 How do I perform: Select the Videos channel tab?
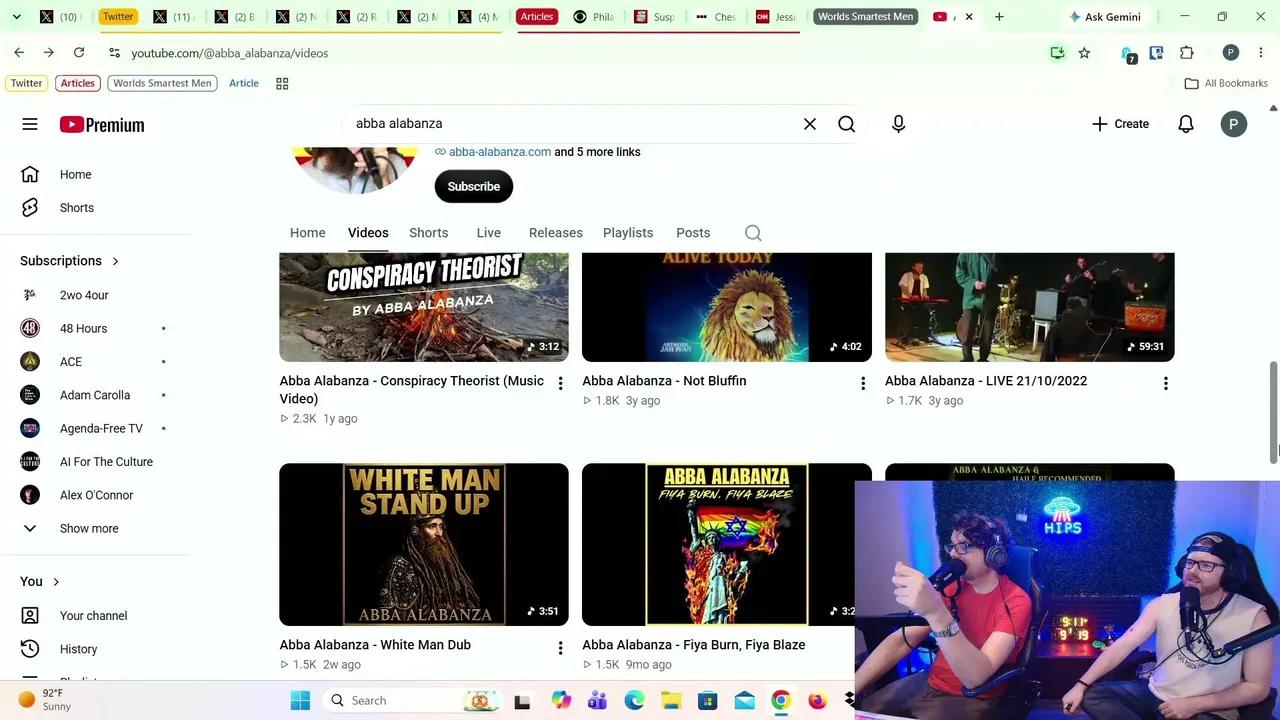point(368,233)
